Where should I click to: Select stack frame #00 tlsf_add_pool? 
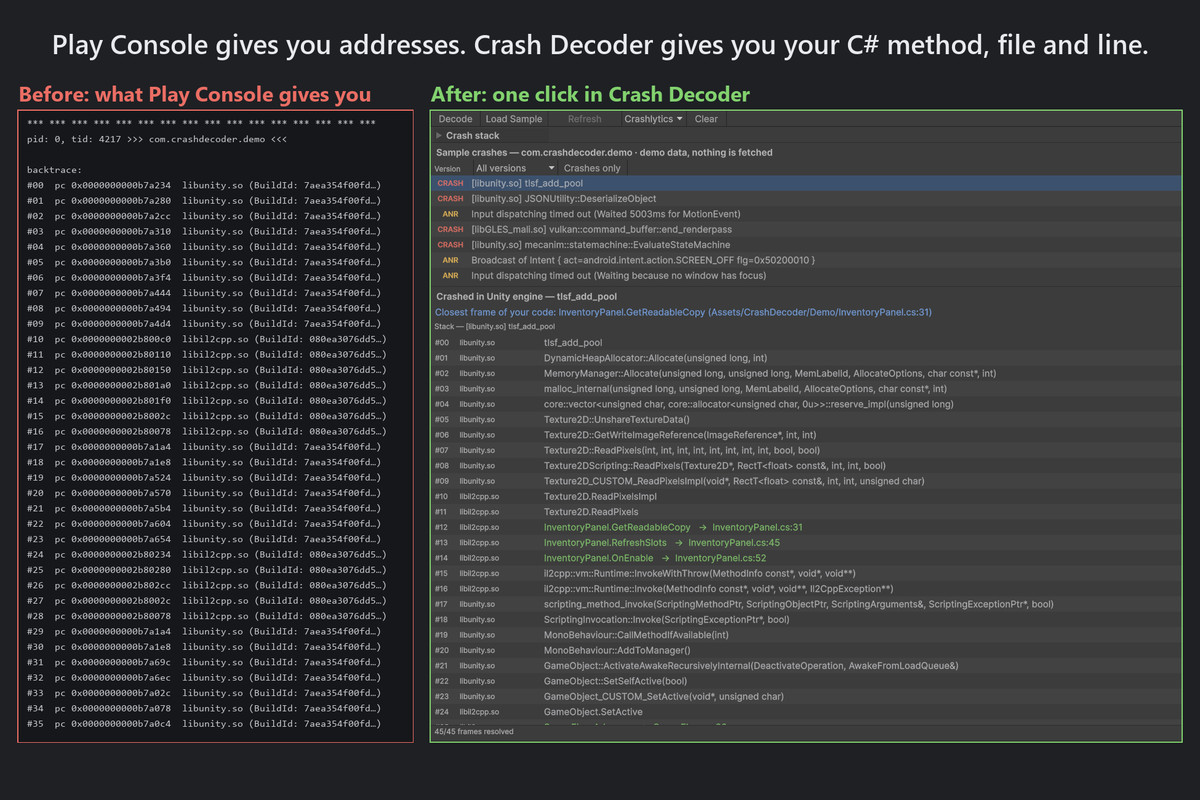click(x=807, y=342)
